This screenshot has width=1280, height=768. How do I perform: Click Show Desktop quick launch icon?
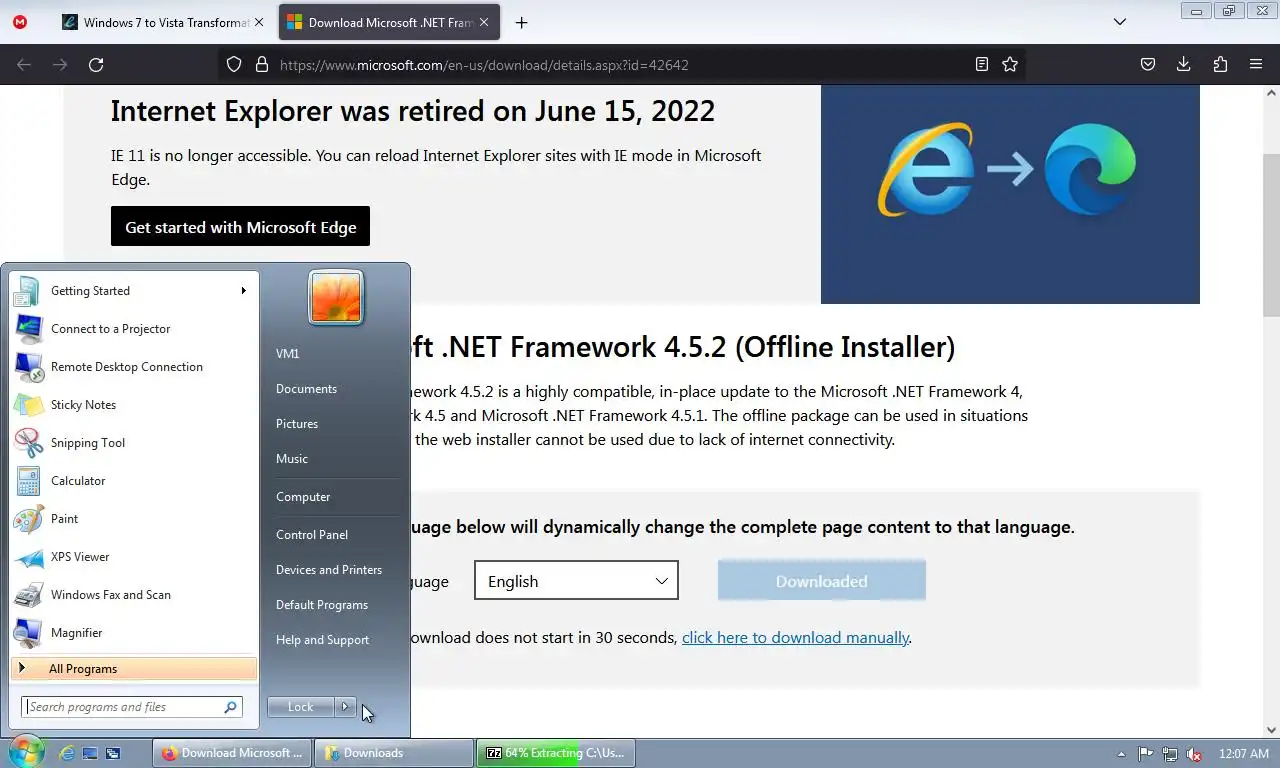[x=90, y=753]
